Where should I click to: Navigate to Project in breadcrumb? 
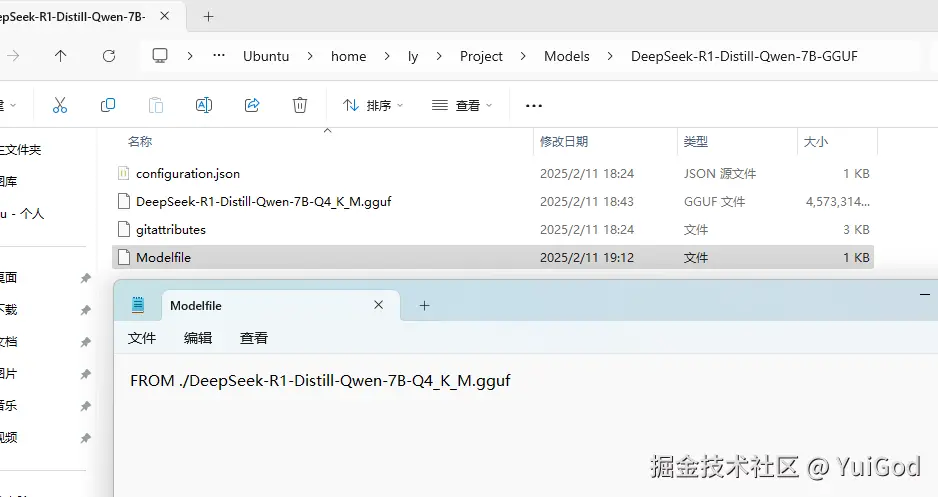(482, 56)
